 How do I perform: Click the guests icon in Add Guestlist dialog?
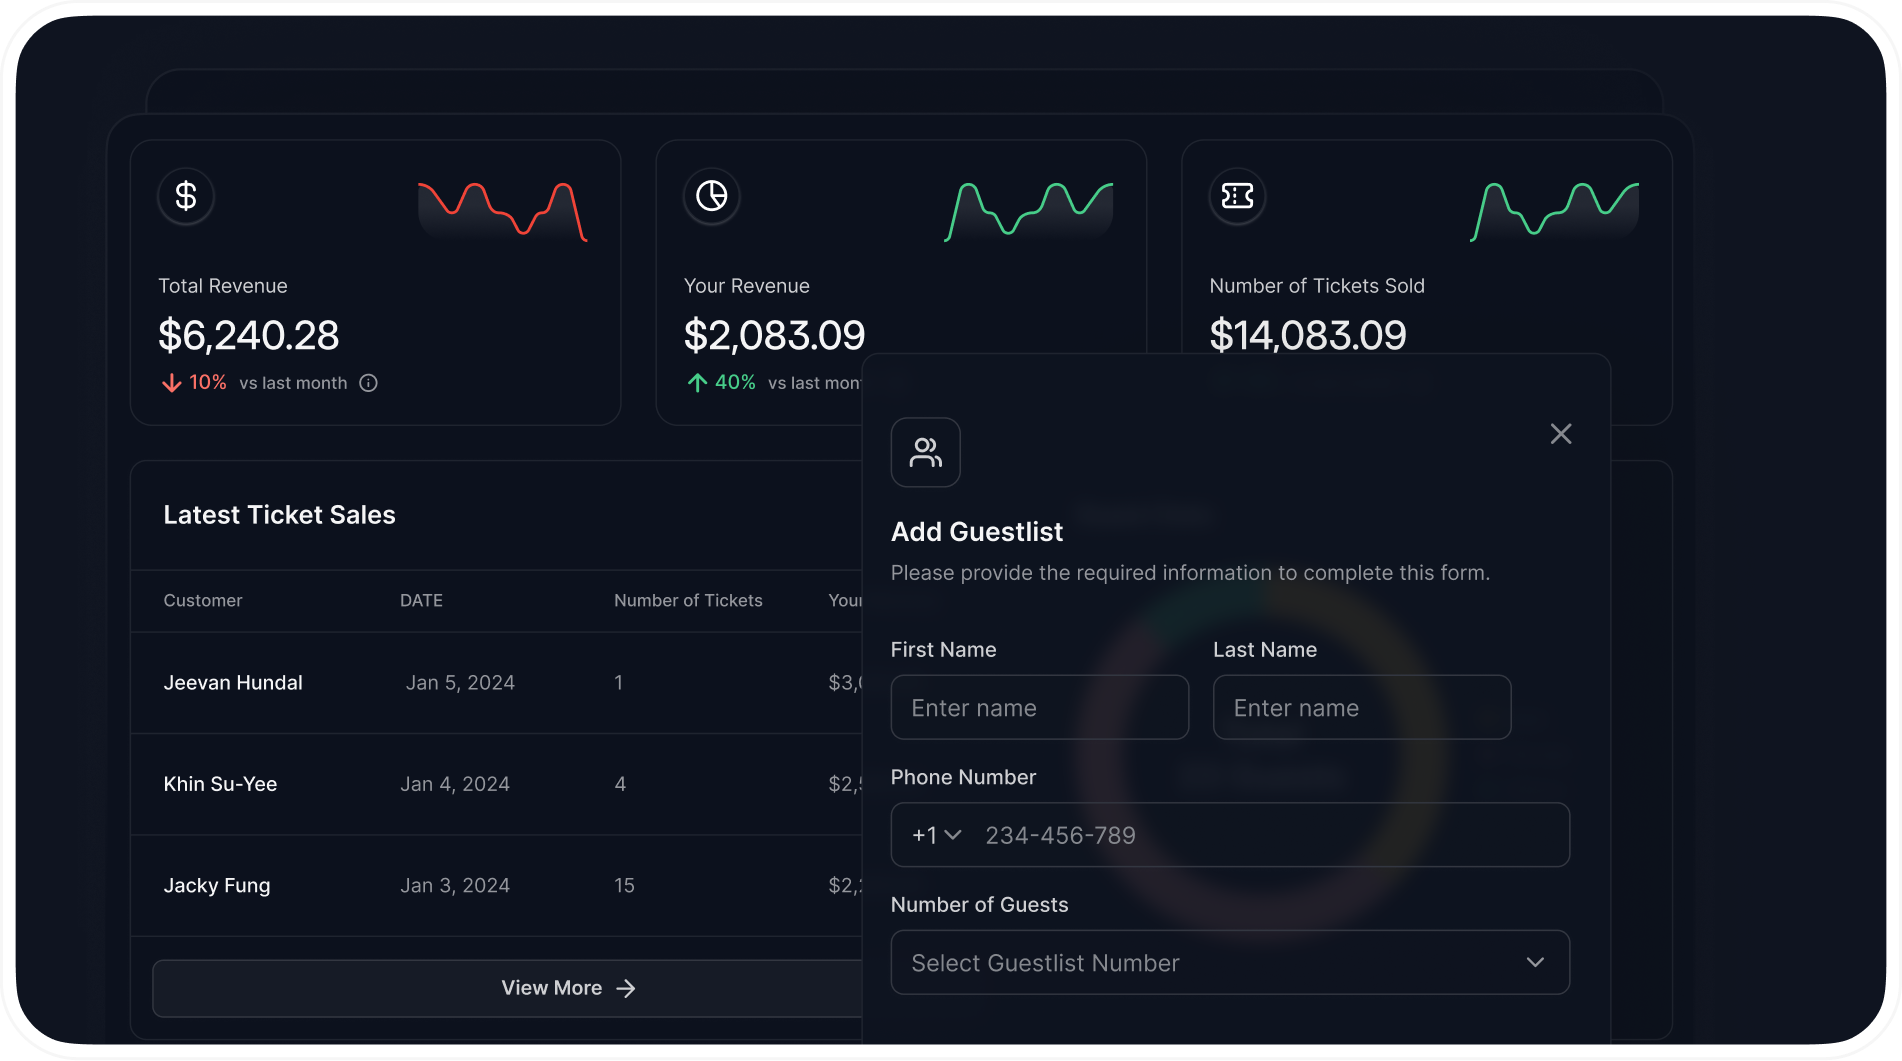(x=926, y=452)
